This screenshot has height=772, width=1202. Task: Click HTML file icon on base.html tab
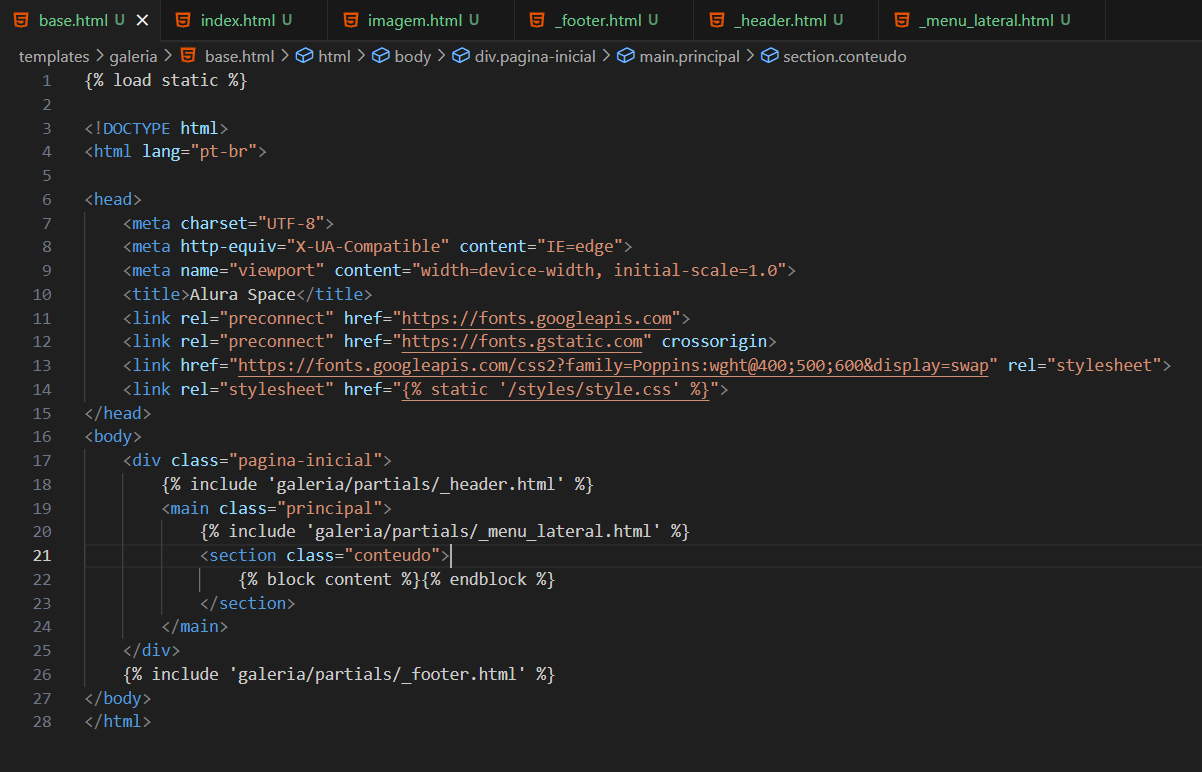point(20,20)
